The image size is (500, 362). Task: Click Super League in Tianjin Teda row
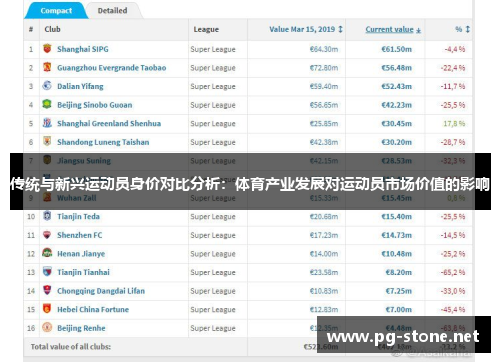click(213, 217)
